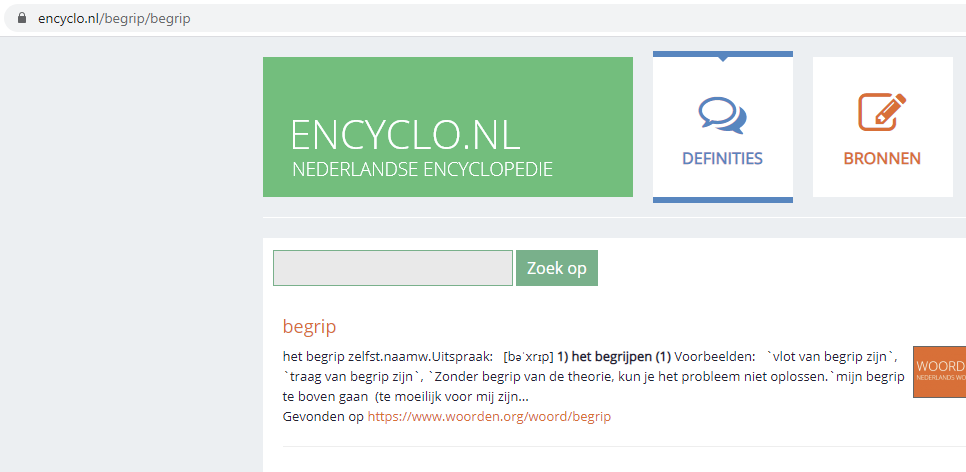Click the blue bar beneath Definities tile
This screenshot has width=966, height=472.
[722, 200]
